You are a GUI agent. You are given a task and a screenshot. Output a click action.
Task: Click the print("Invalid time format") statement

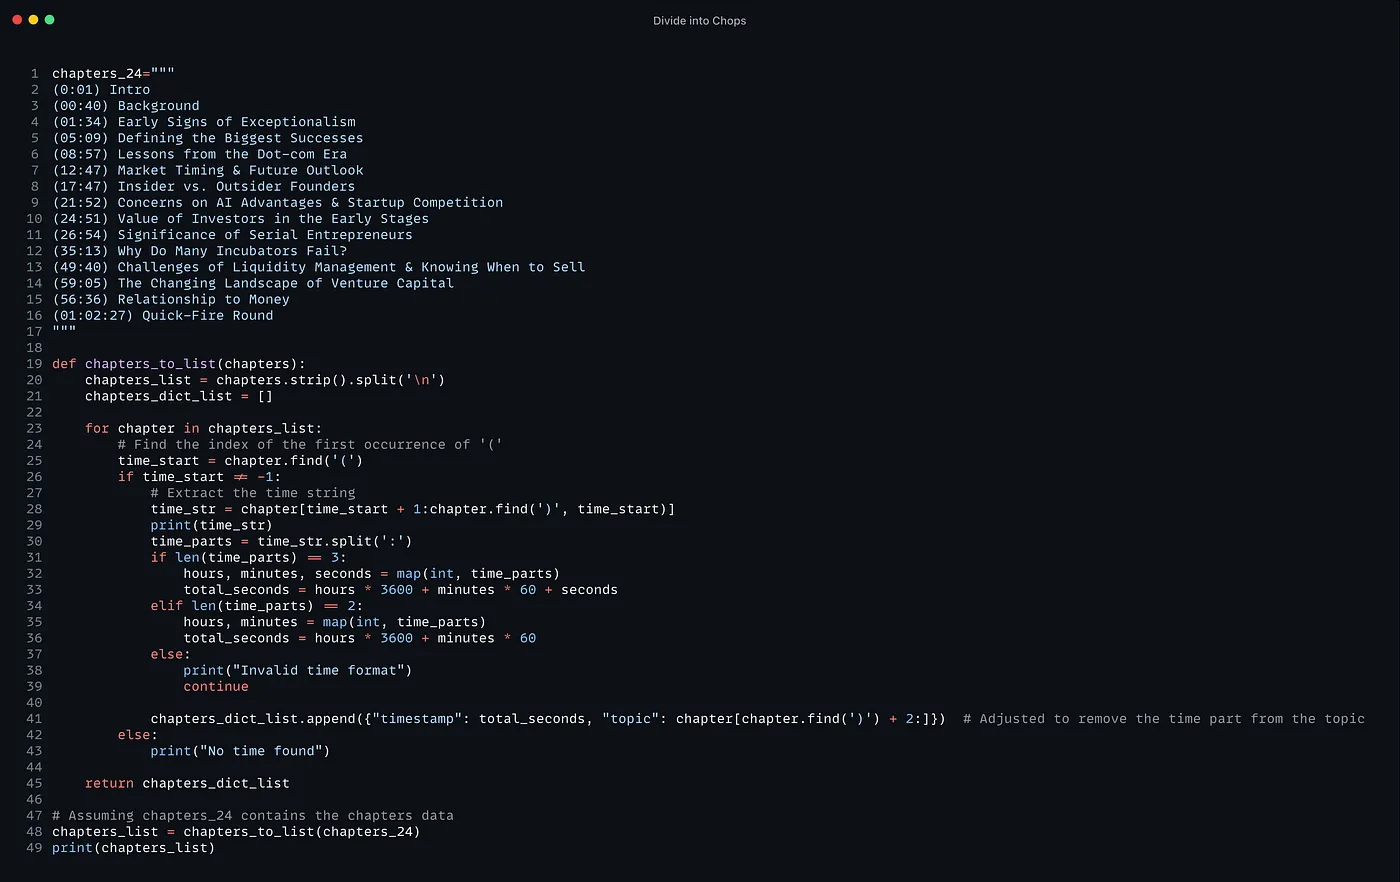[297, 670]
